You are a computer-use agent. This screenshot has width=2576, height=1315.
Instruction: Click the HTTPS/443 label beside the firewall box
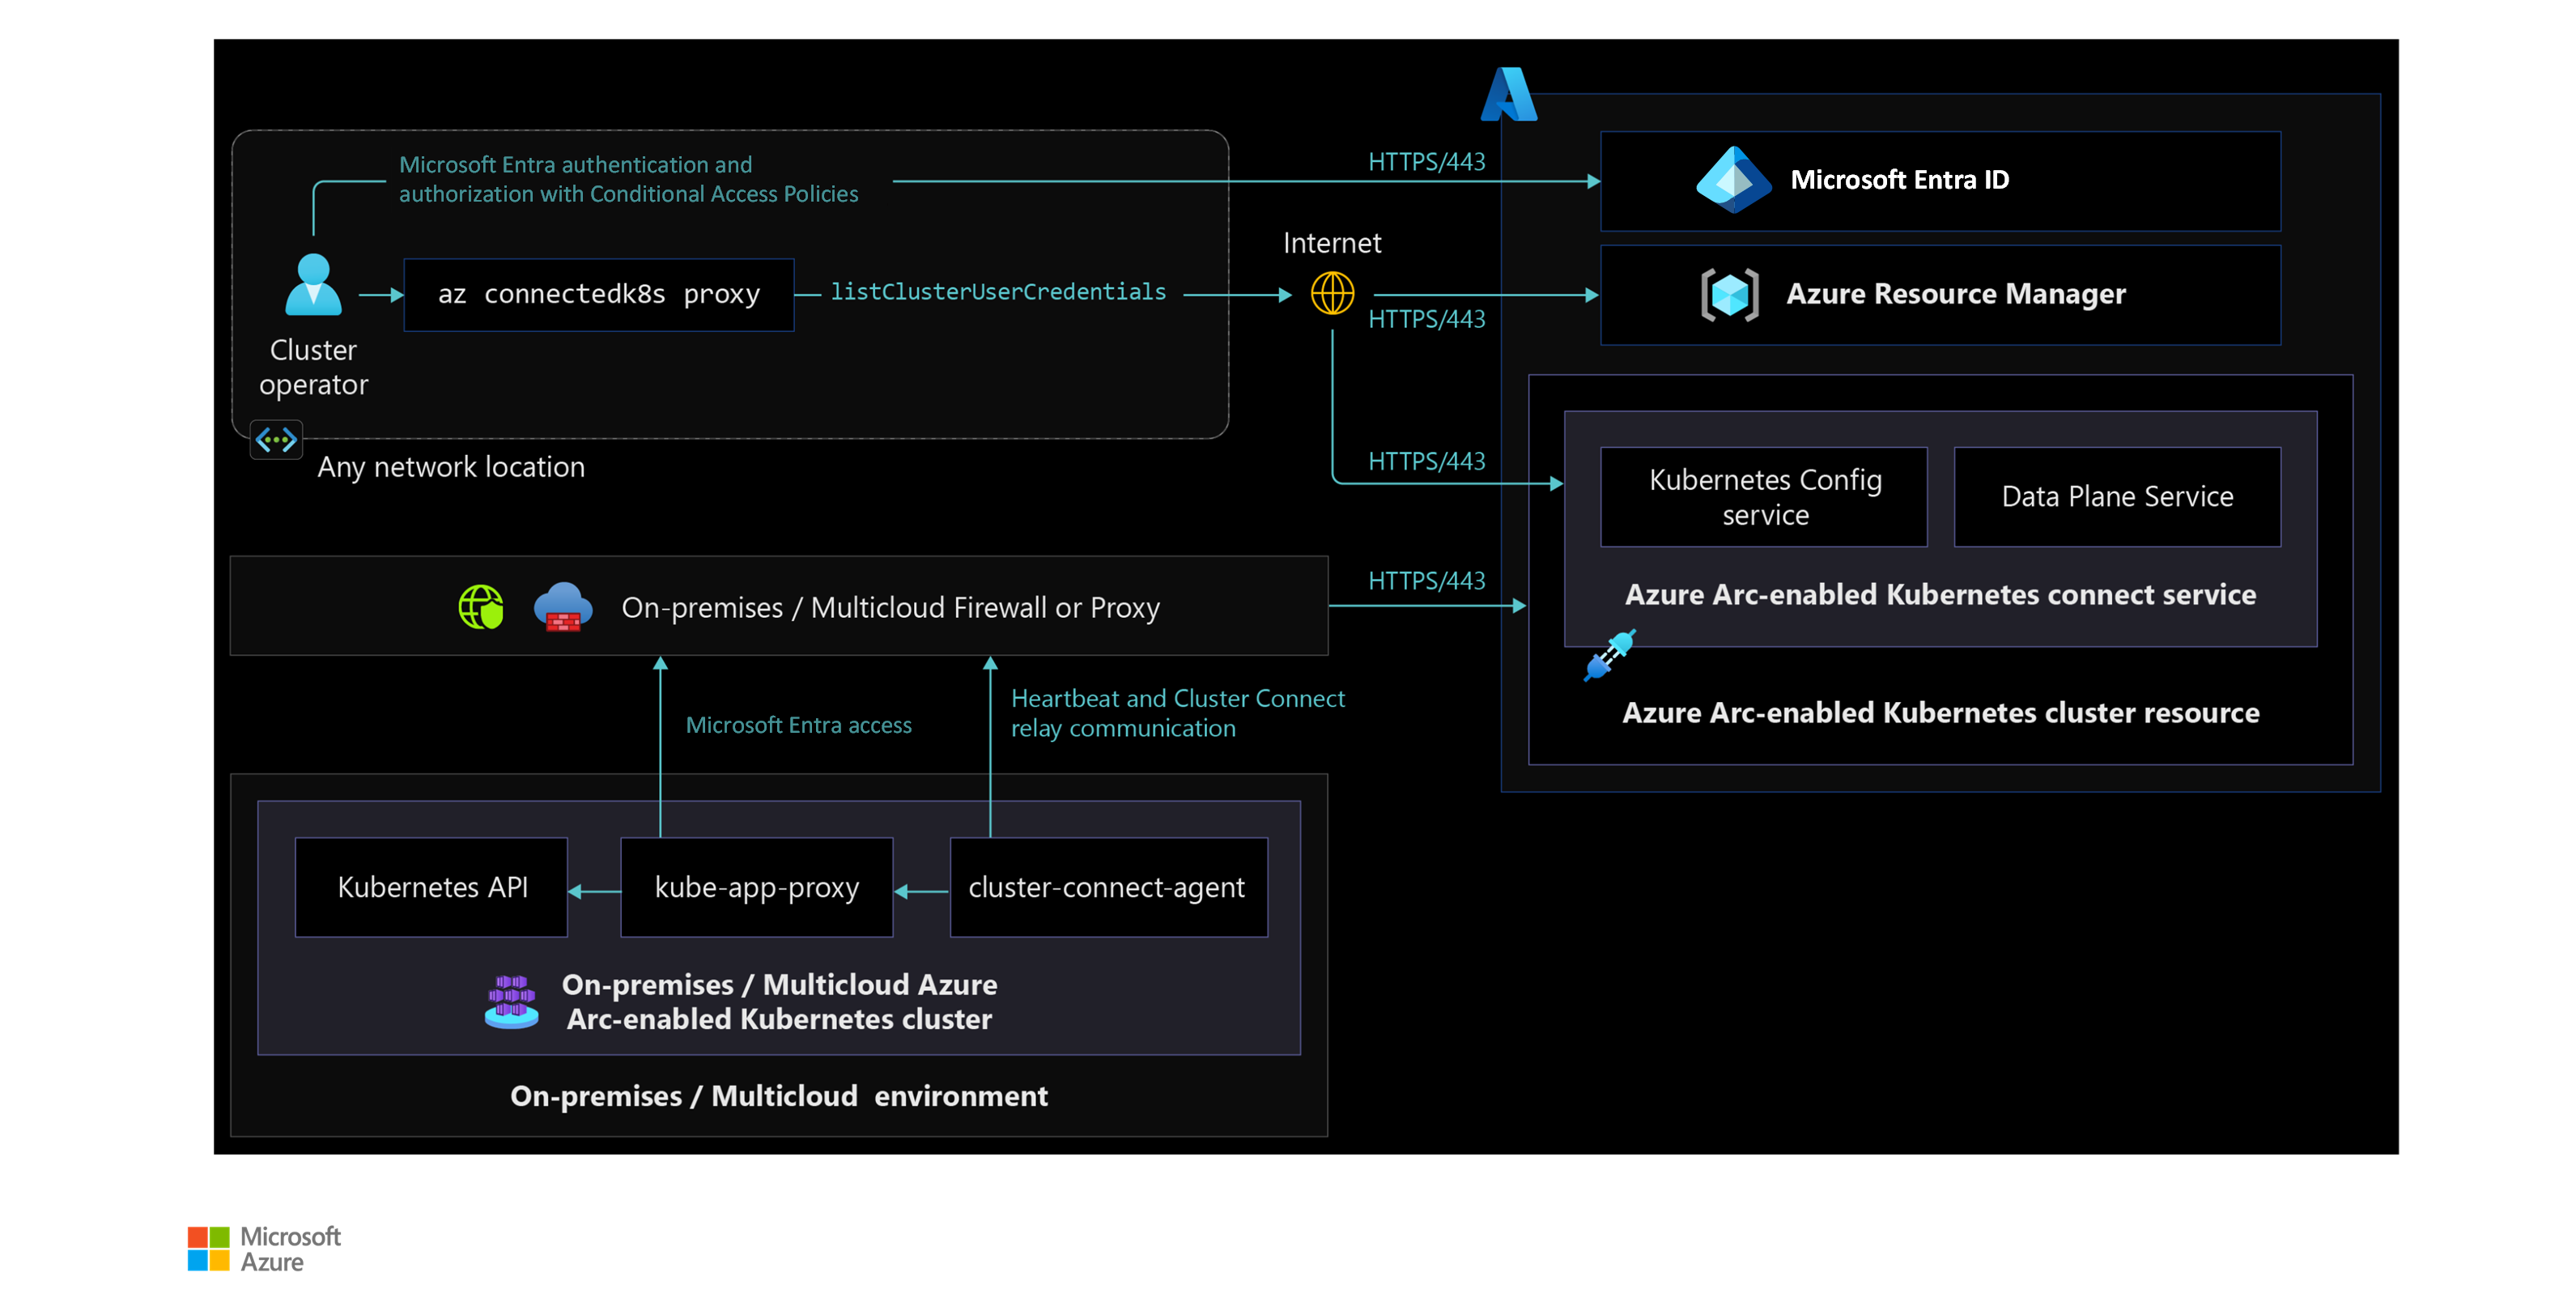click(x=1426, y=581)
